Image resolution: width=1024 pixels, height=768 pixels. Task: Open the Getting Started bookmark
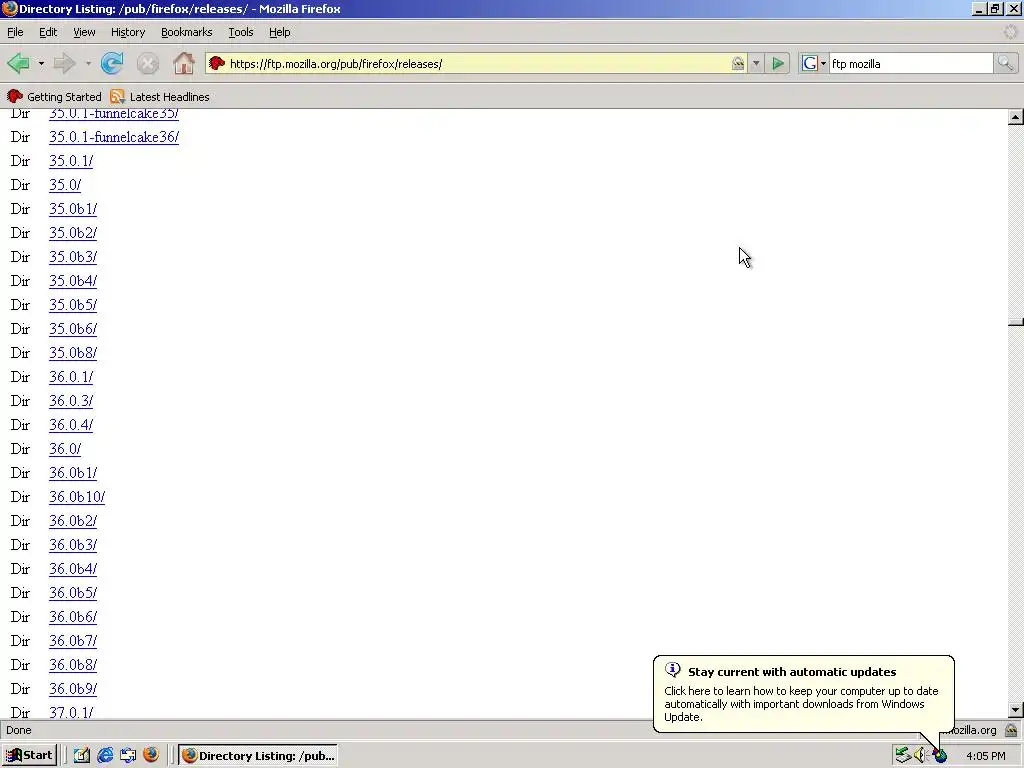point(54,97)
